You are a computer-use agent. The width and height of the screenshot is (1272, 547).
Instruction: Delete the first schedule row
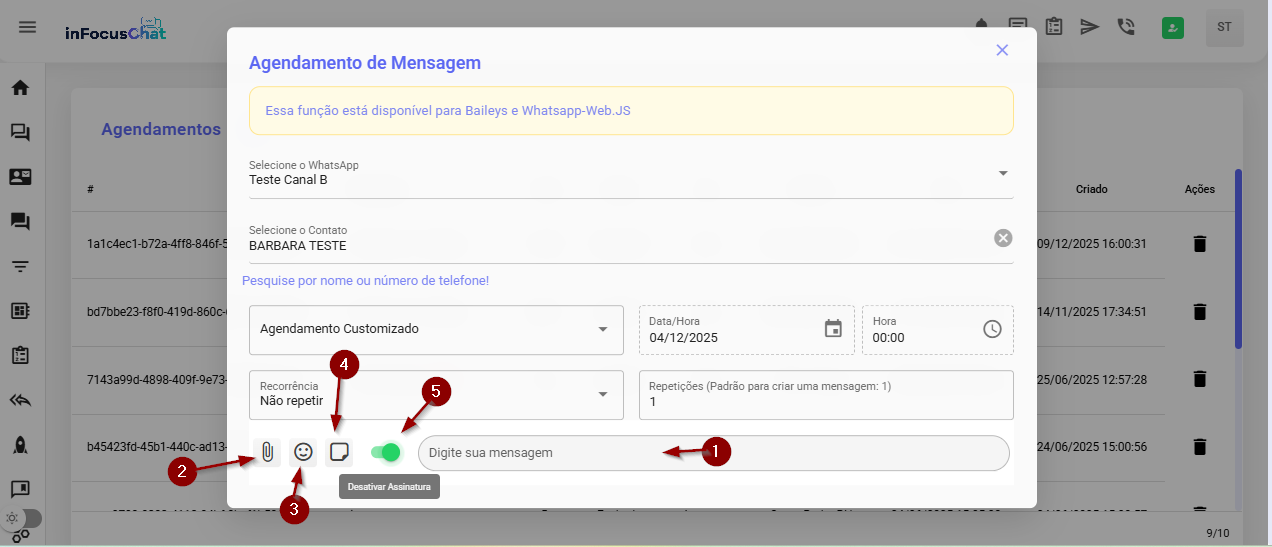(1200, 244)
